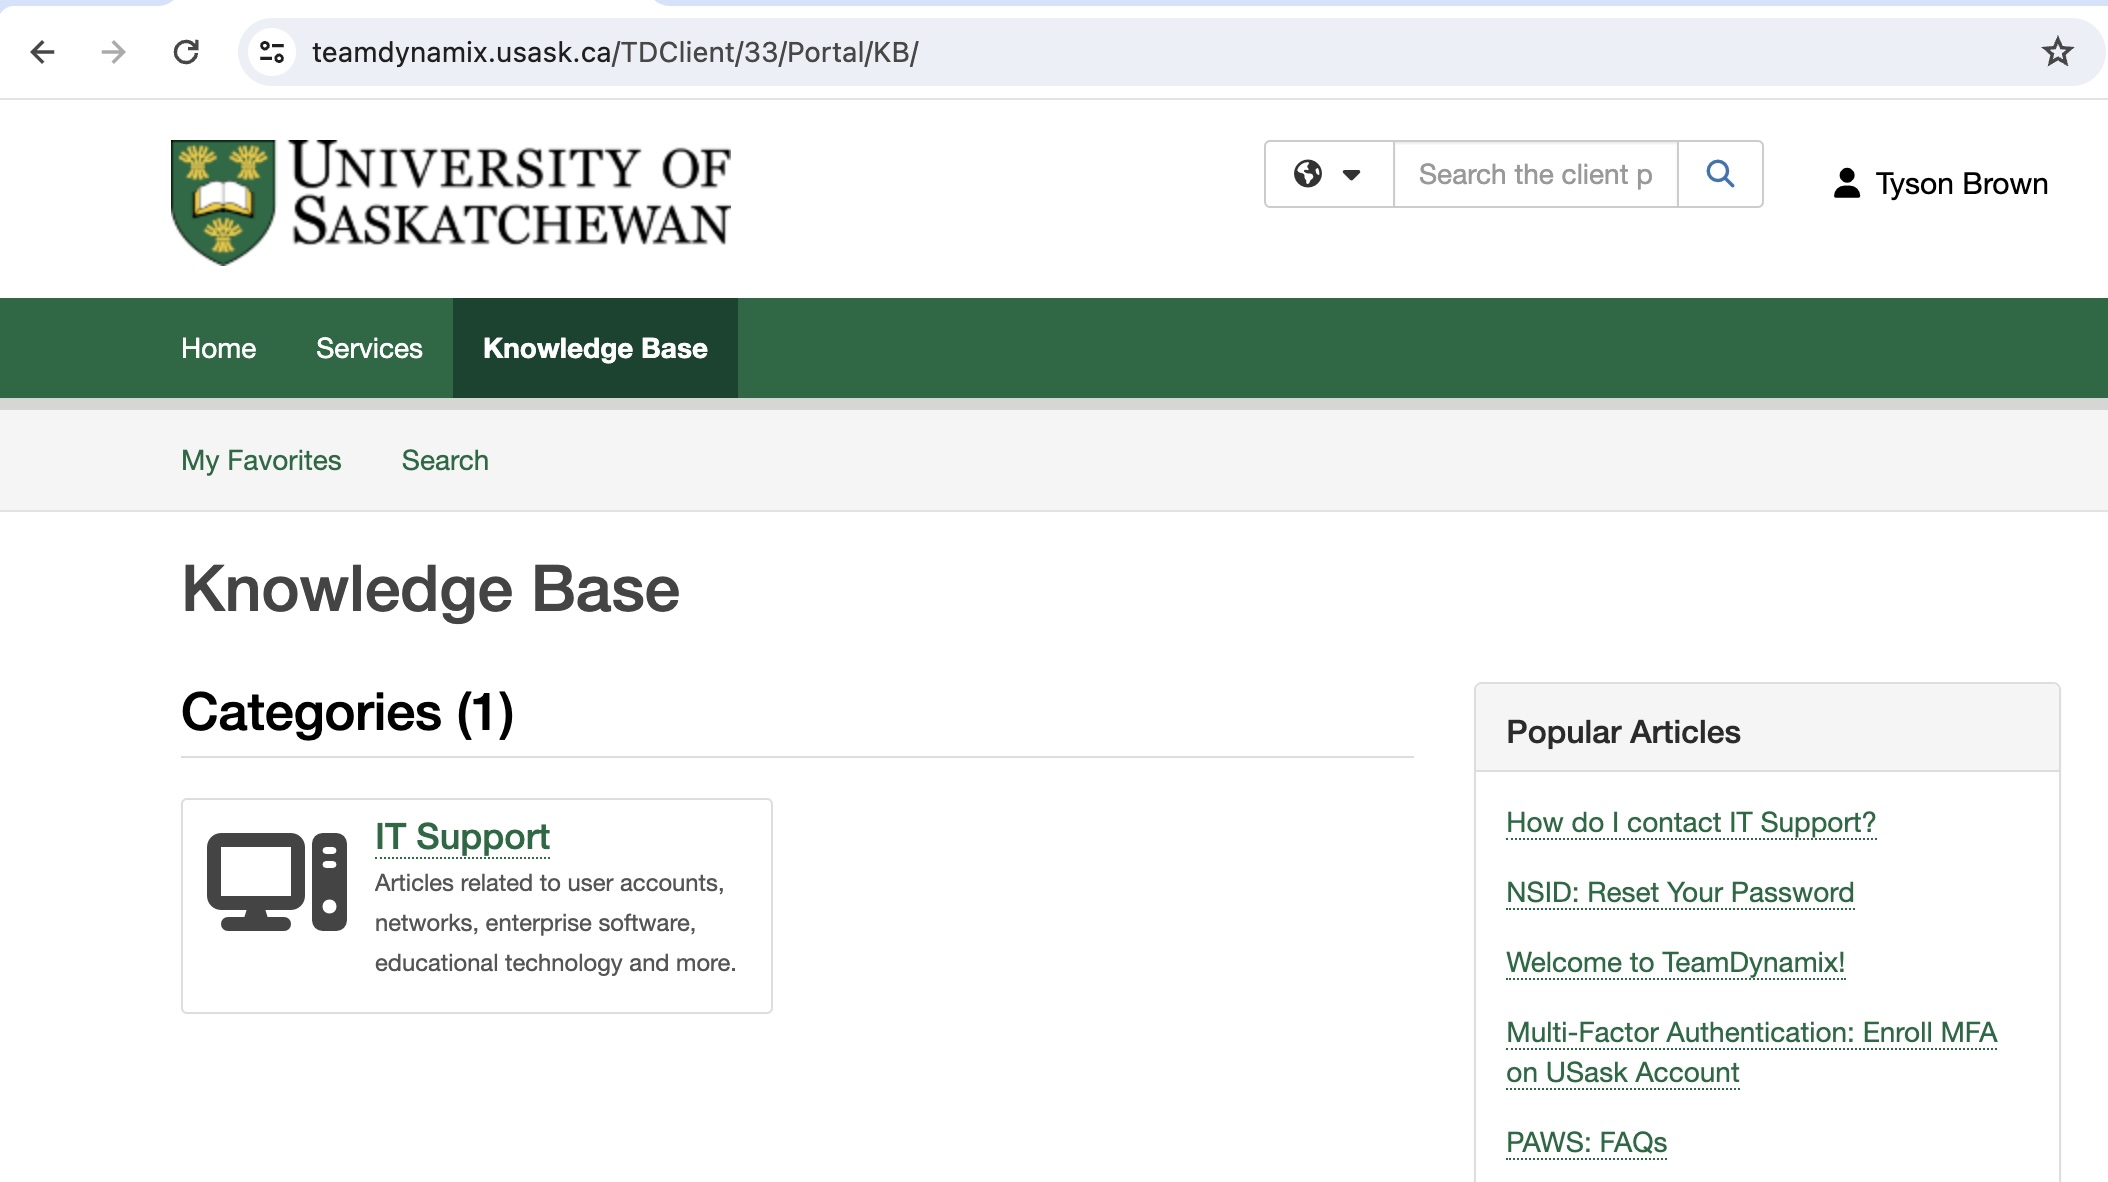Open the Search link in subnavigation
Image resolution: width=2108 pixels, height=1182 pixels.
(445, 460)
